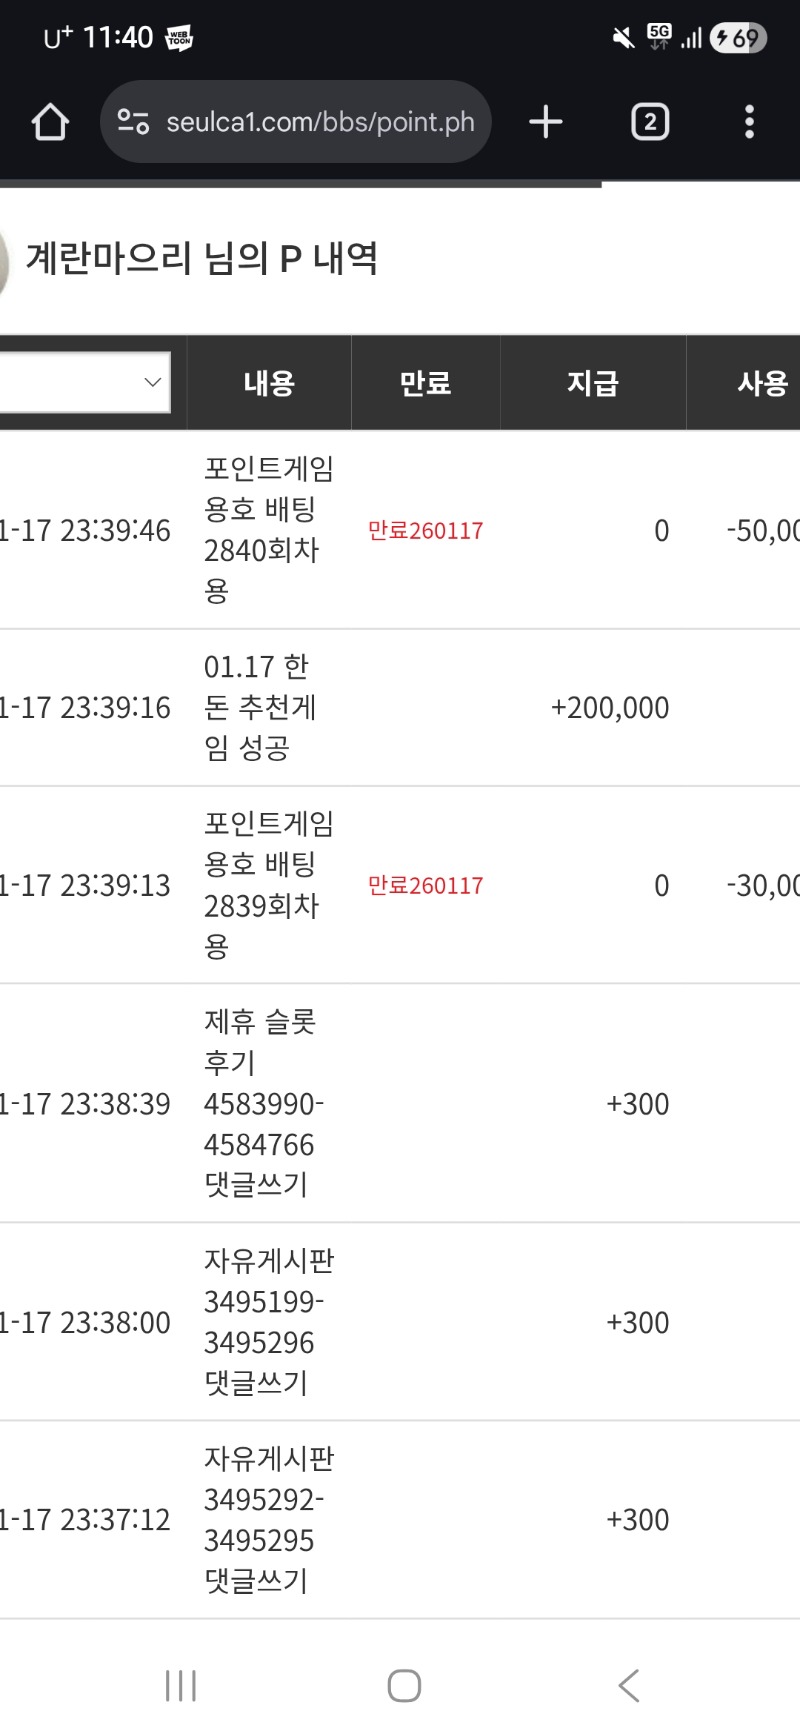
Task: Select the 지급 column header
Action: tap(593, 383)
